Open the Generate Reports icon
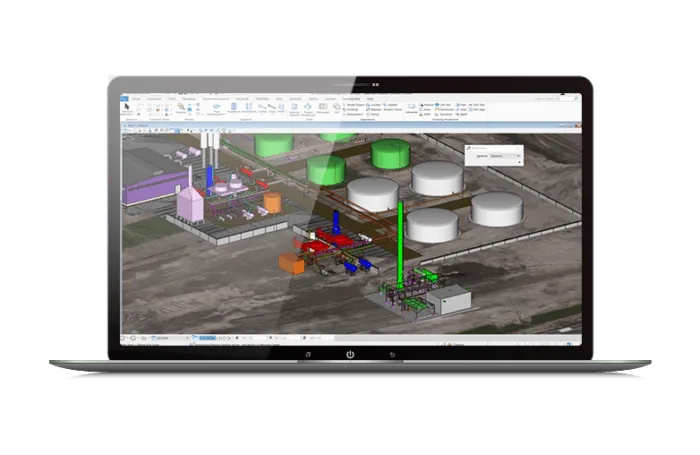Screen dimensions: 700x455 (294, 107)
